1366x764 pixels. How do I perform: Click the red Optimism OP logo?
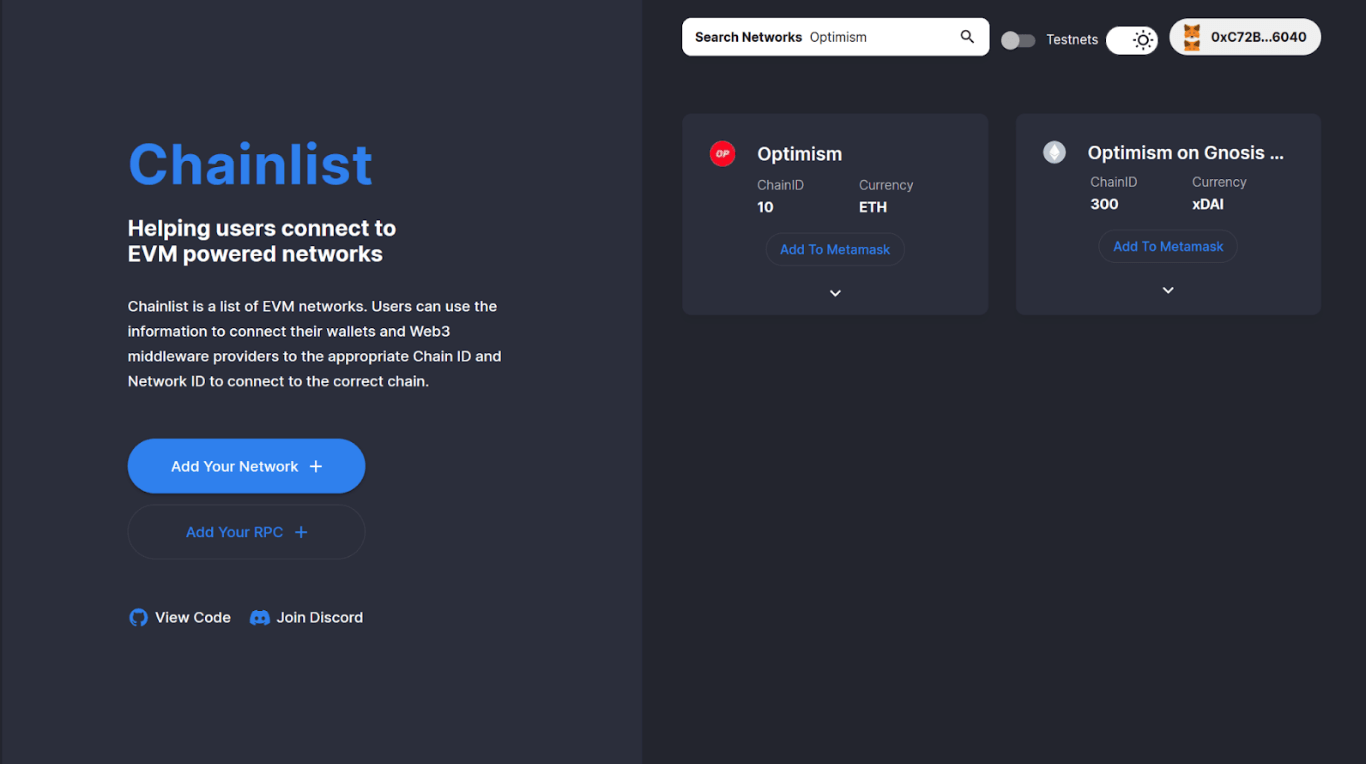(x=722, y=153)
